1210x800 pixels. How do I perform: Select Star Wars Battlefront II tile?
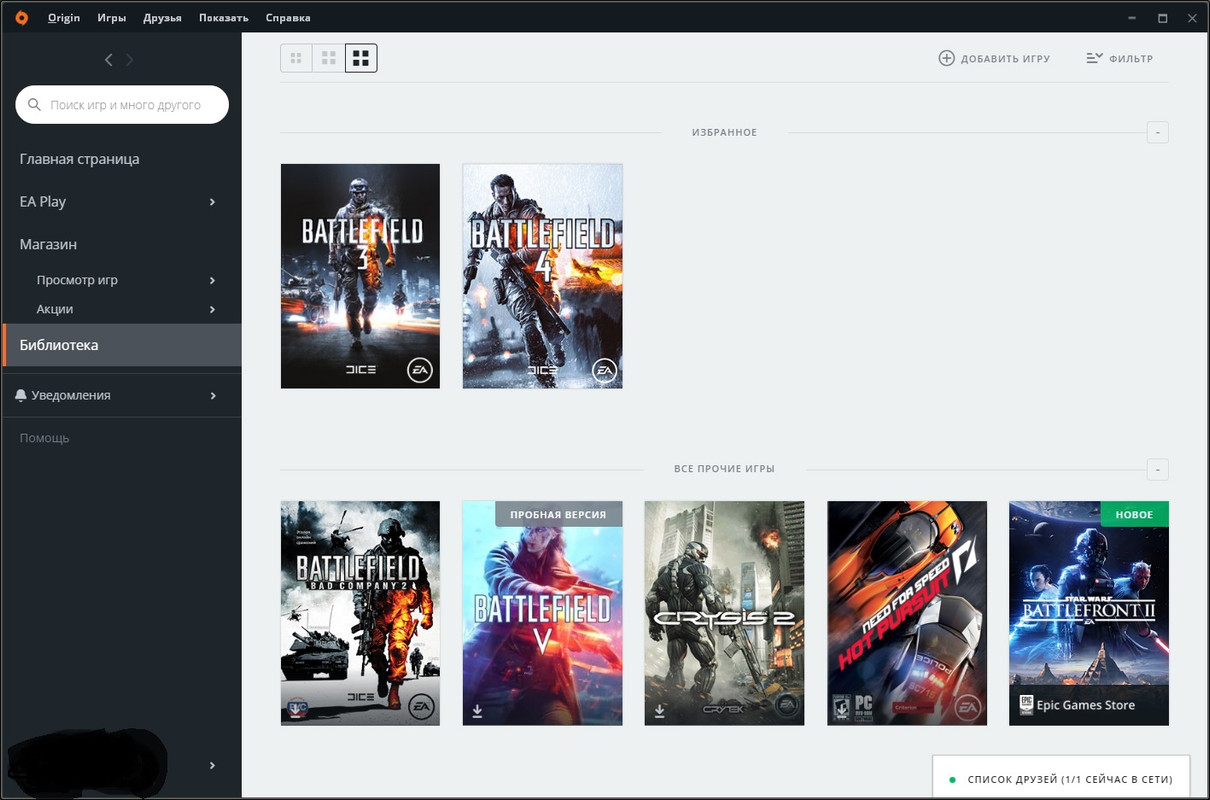coord(1089,613)
